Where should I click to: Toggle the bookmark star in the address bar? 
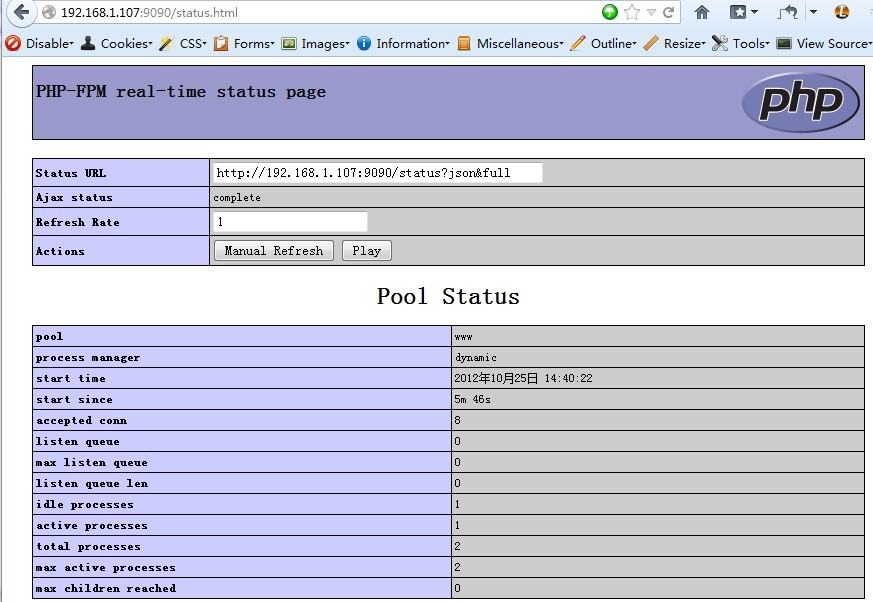coord(631,12)
